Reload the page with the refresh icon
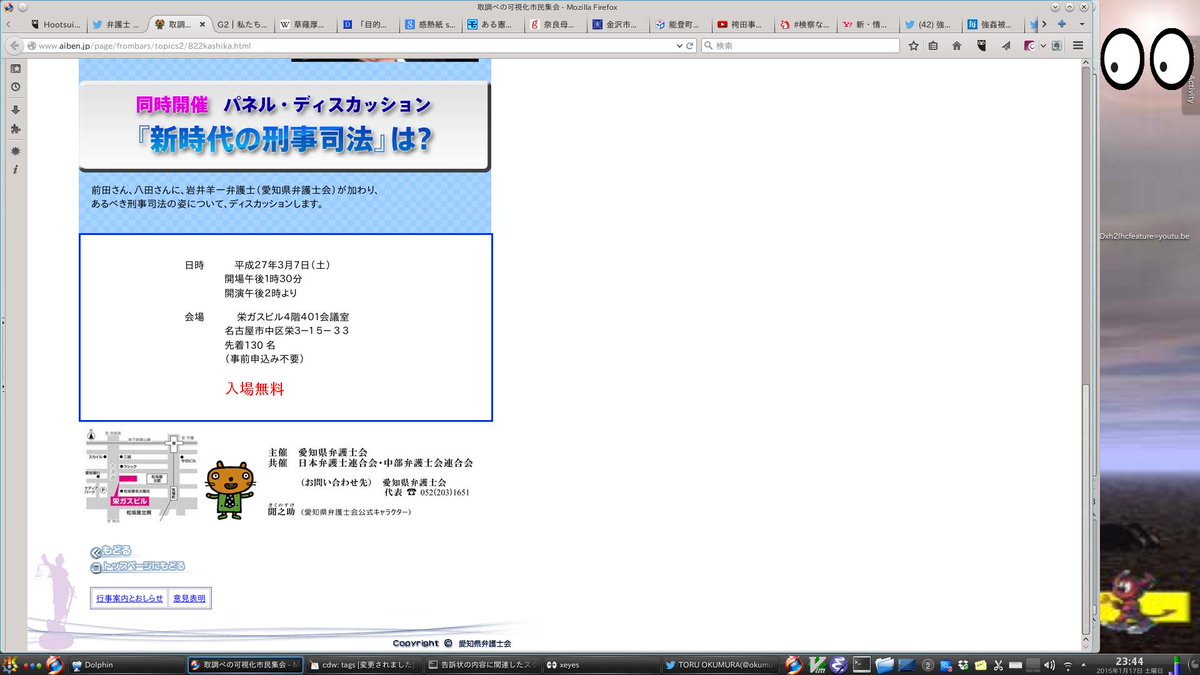Image resolution: width=1200 pixels, height=675 pixels. click(x=692, y=45)
